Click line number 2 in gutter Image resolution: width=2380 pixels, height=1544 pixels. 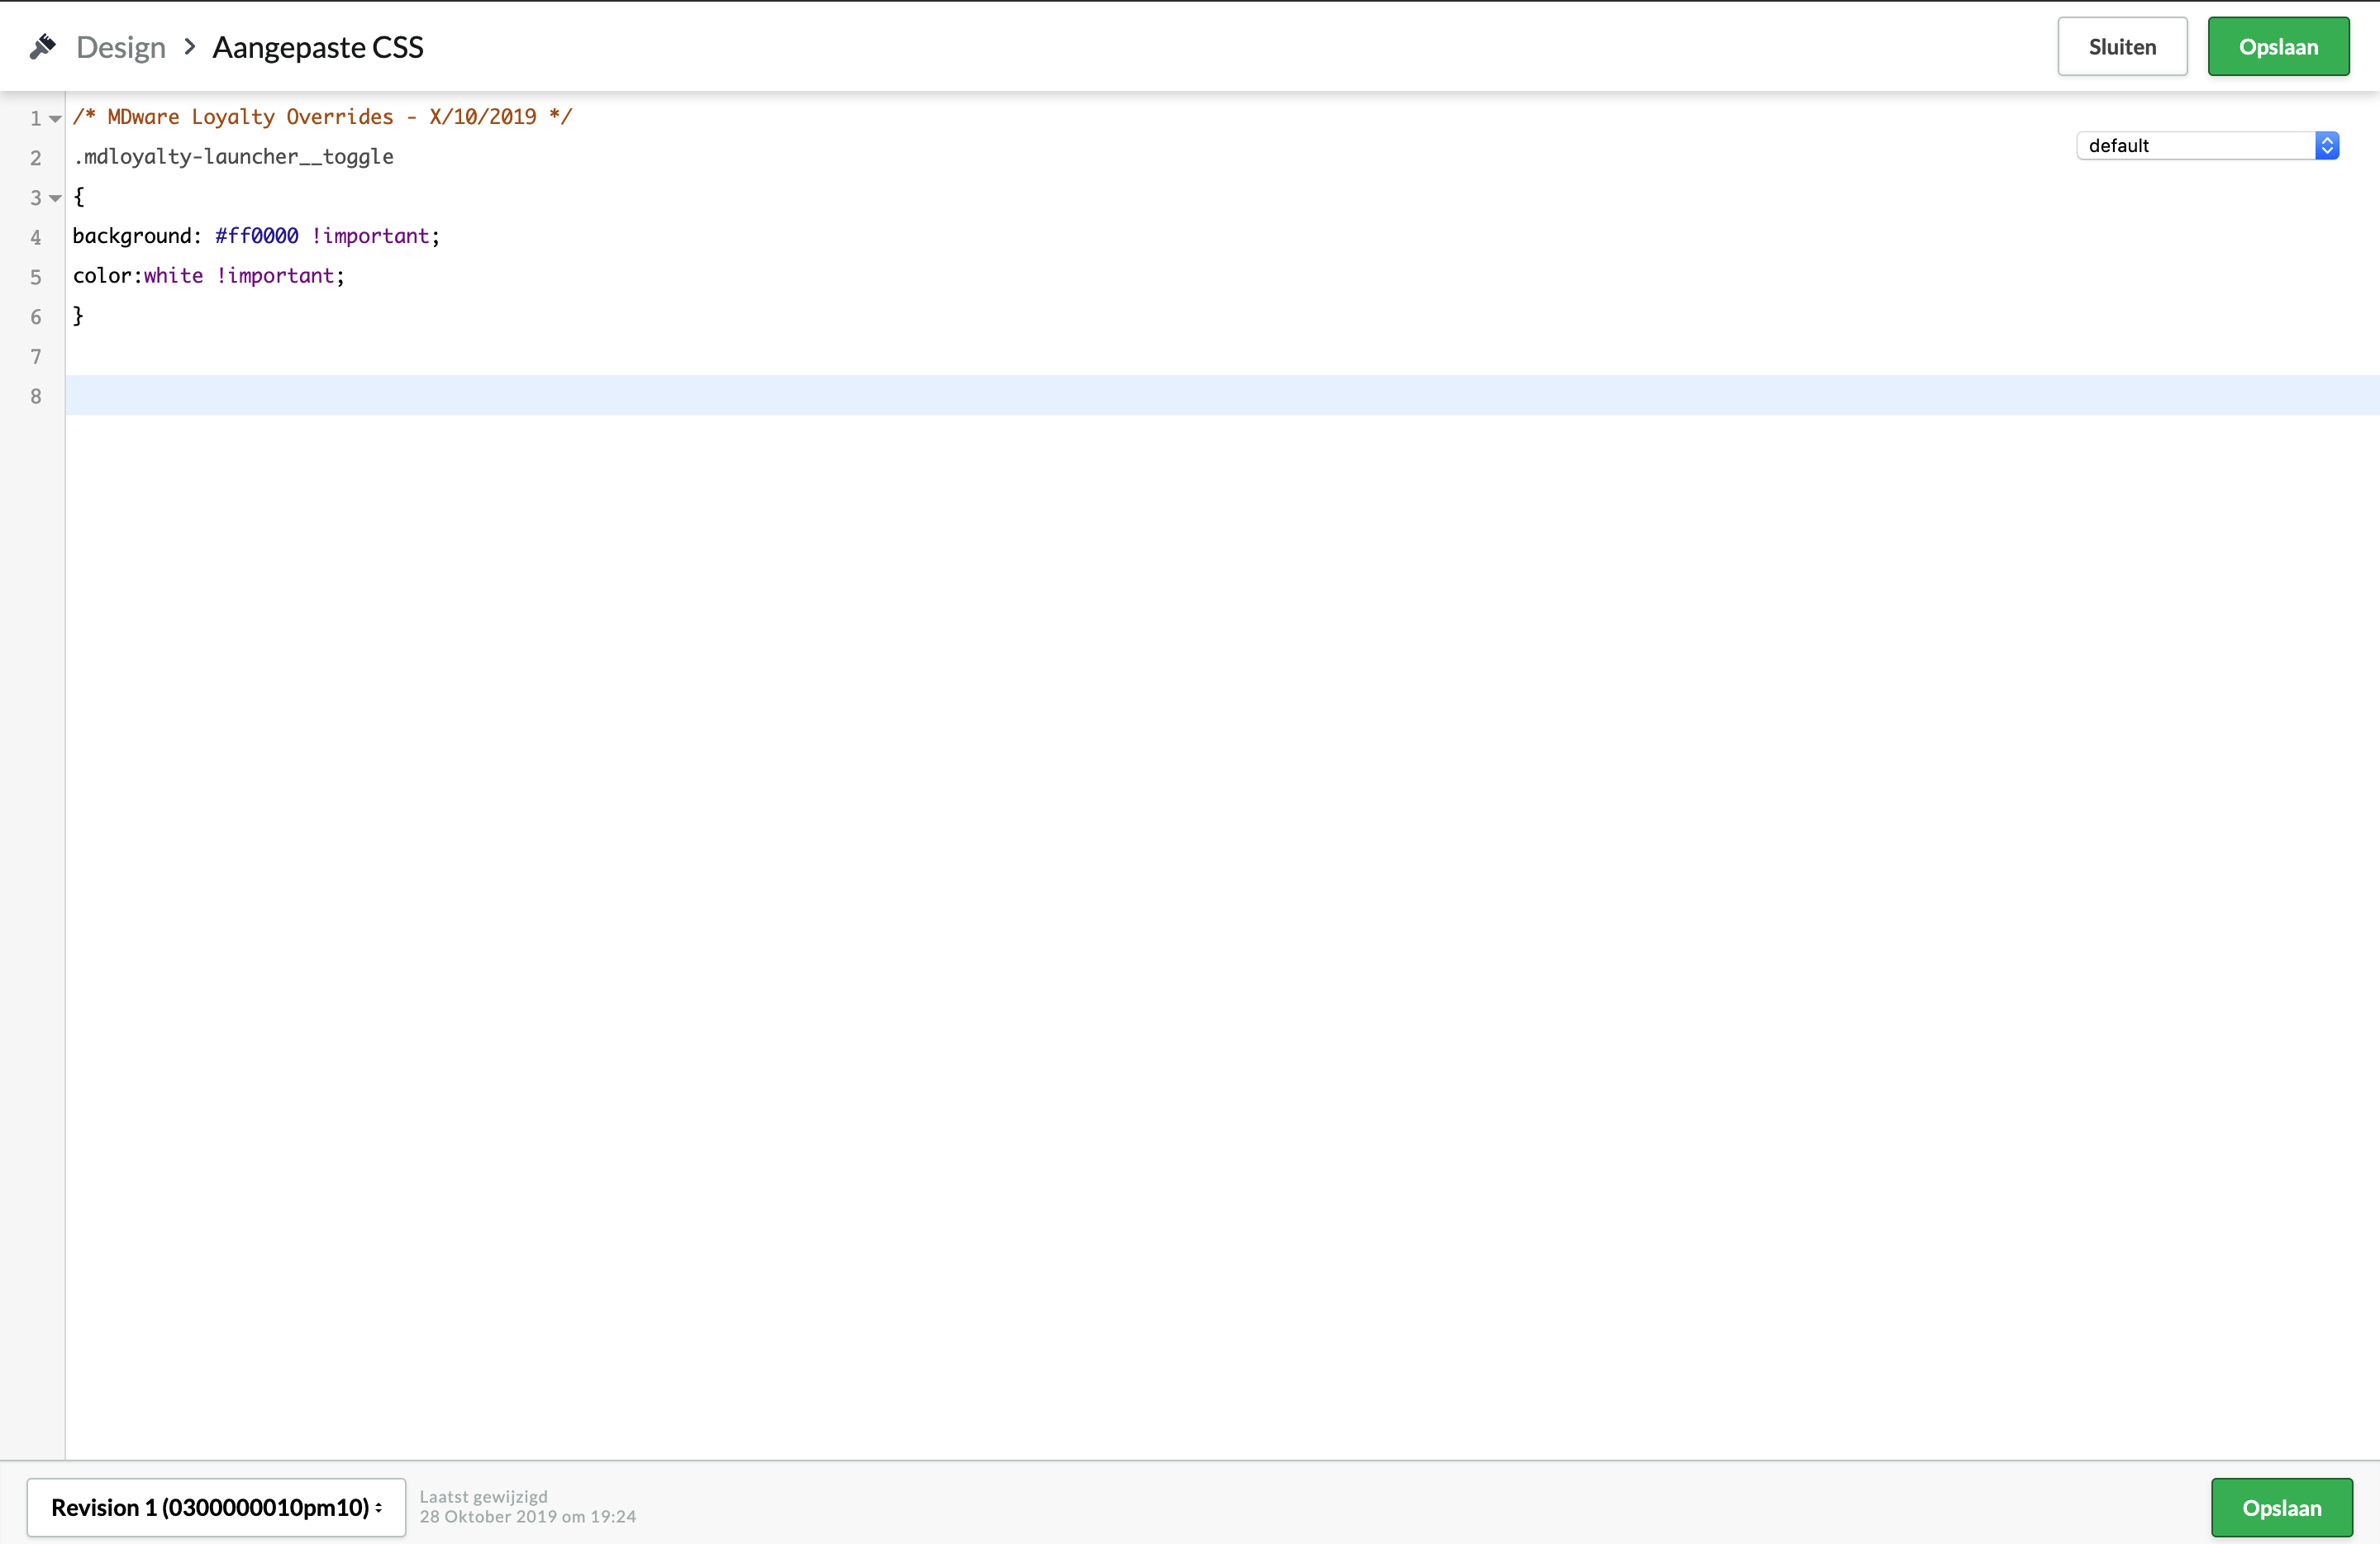pyautogui.click(x=36, y=158)
